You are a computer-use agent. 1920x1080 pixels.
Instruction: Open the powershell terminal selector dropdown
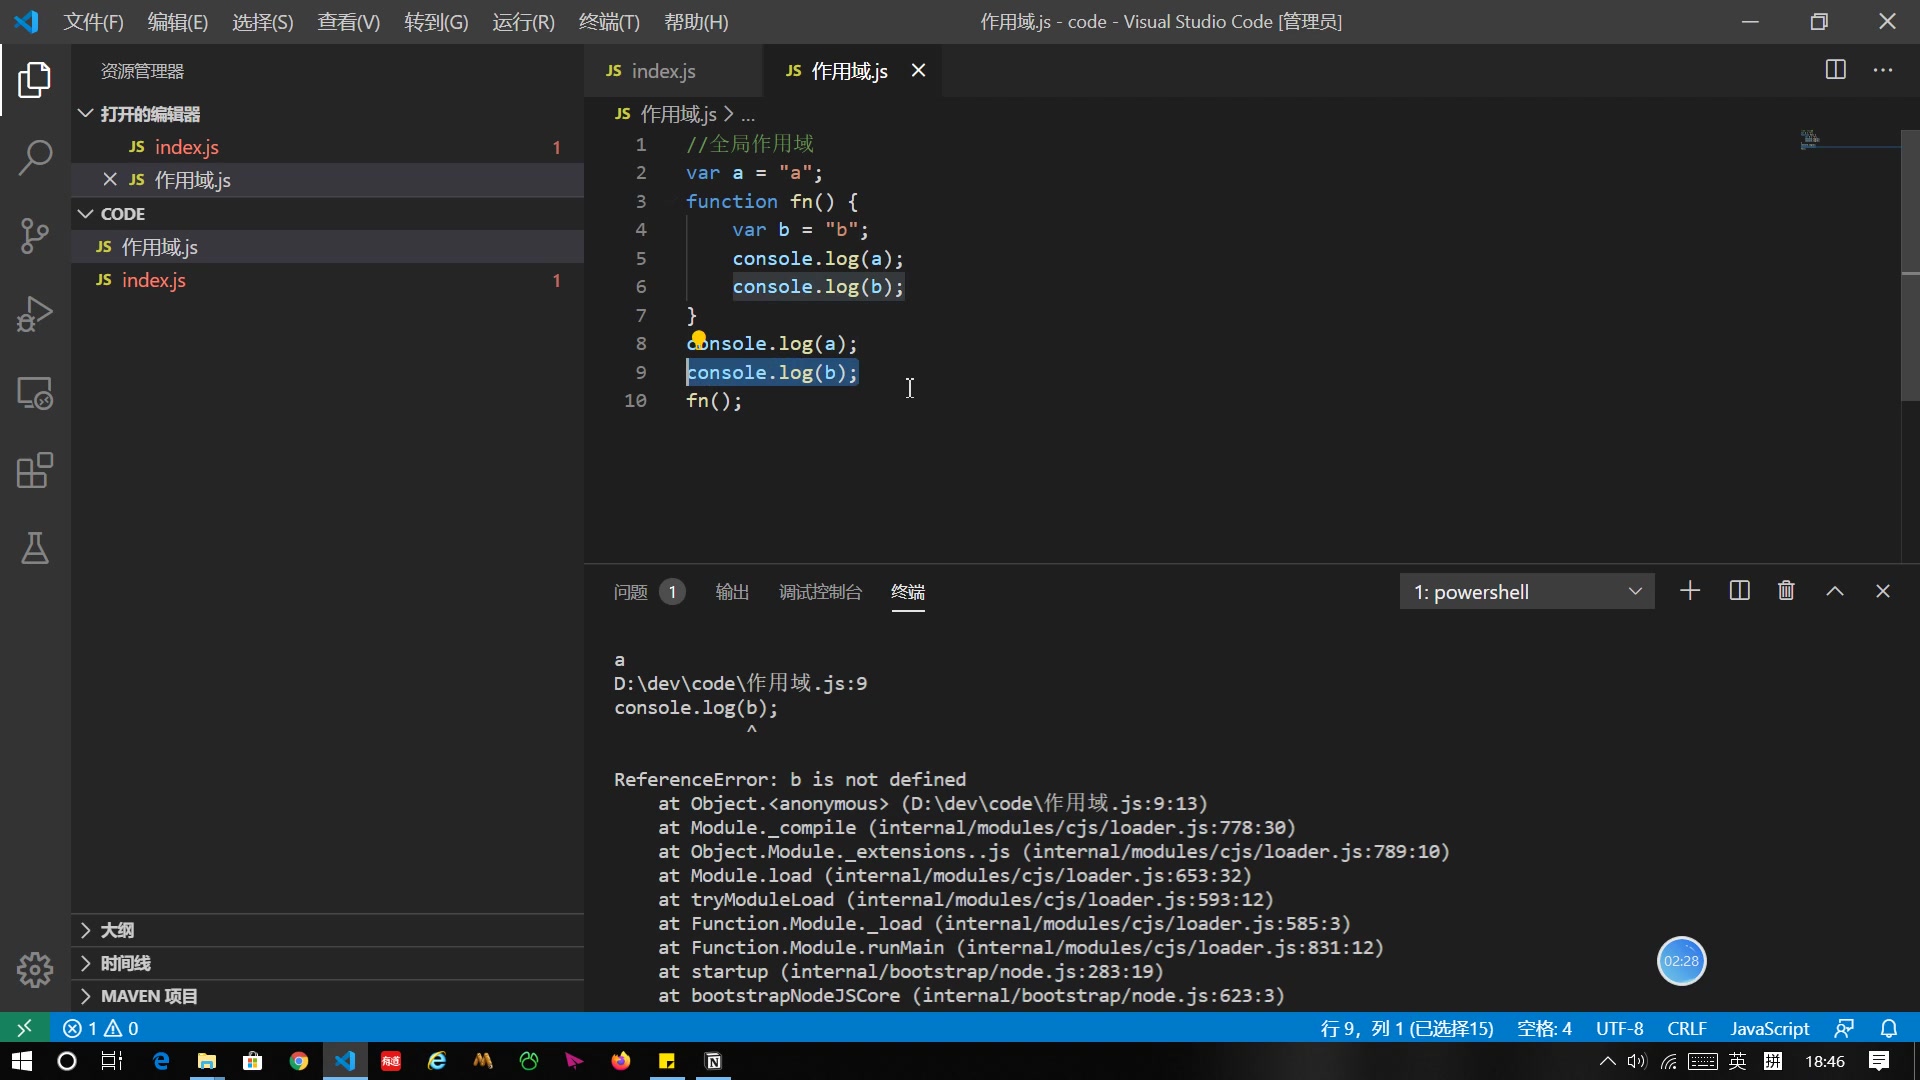point(1527,592)
